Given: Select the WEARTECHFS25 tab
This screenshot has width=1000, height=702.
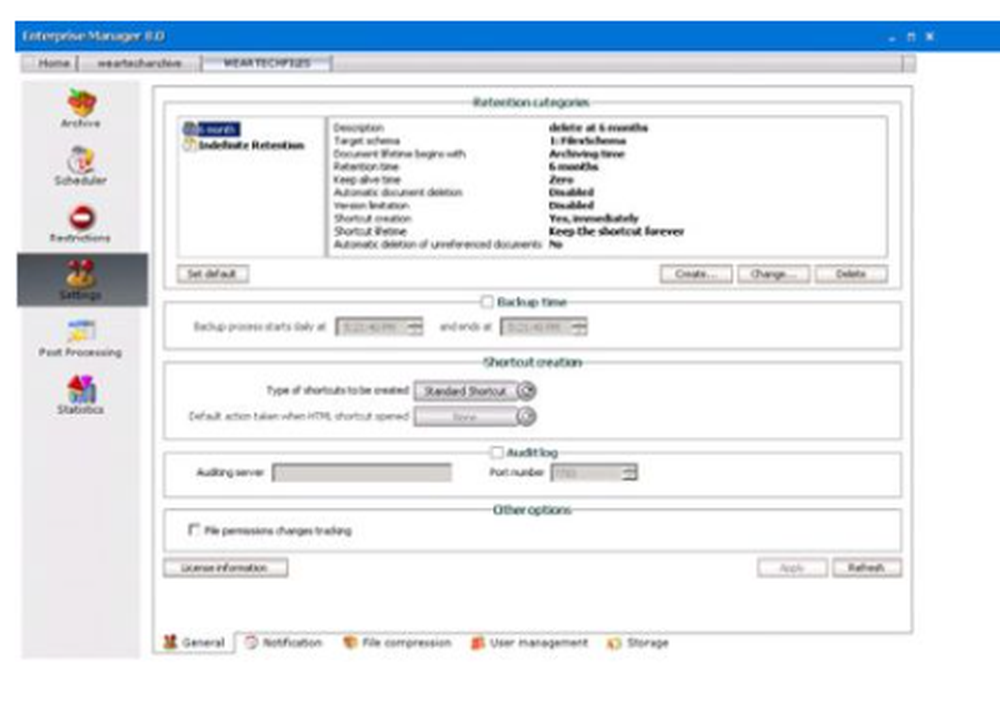Looking at the screenshot, I should coord(267,62).
